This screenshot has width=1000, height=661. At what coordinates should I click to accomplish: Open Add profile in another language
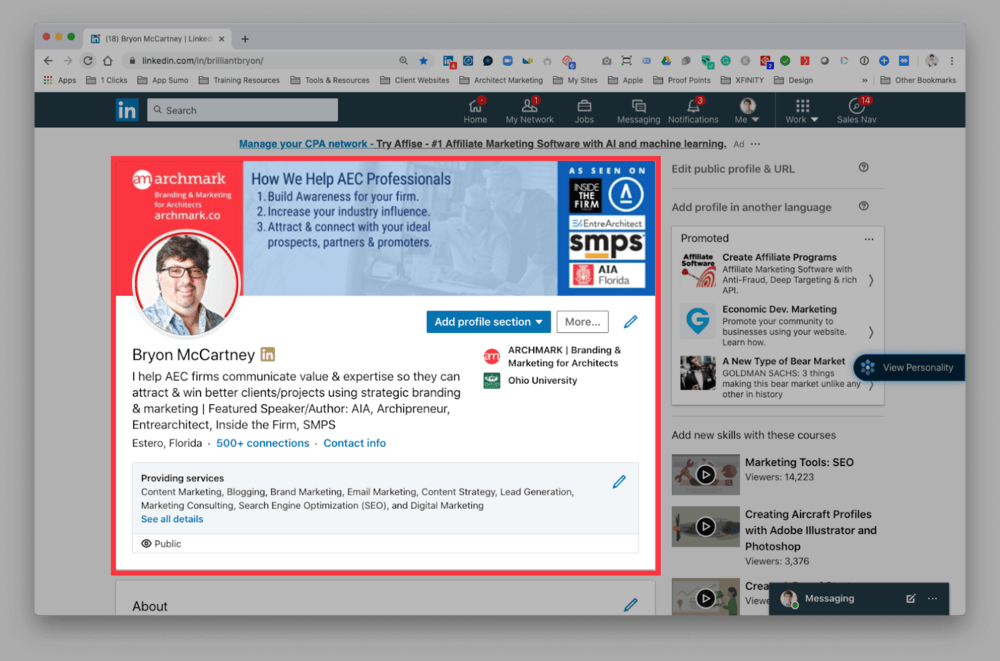click(x=751, y=207)
